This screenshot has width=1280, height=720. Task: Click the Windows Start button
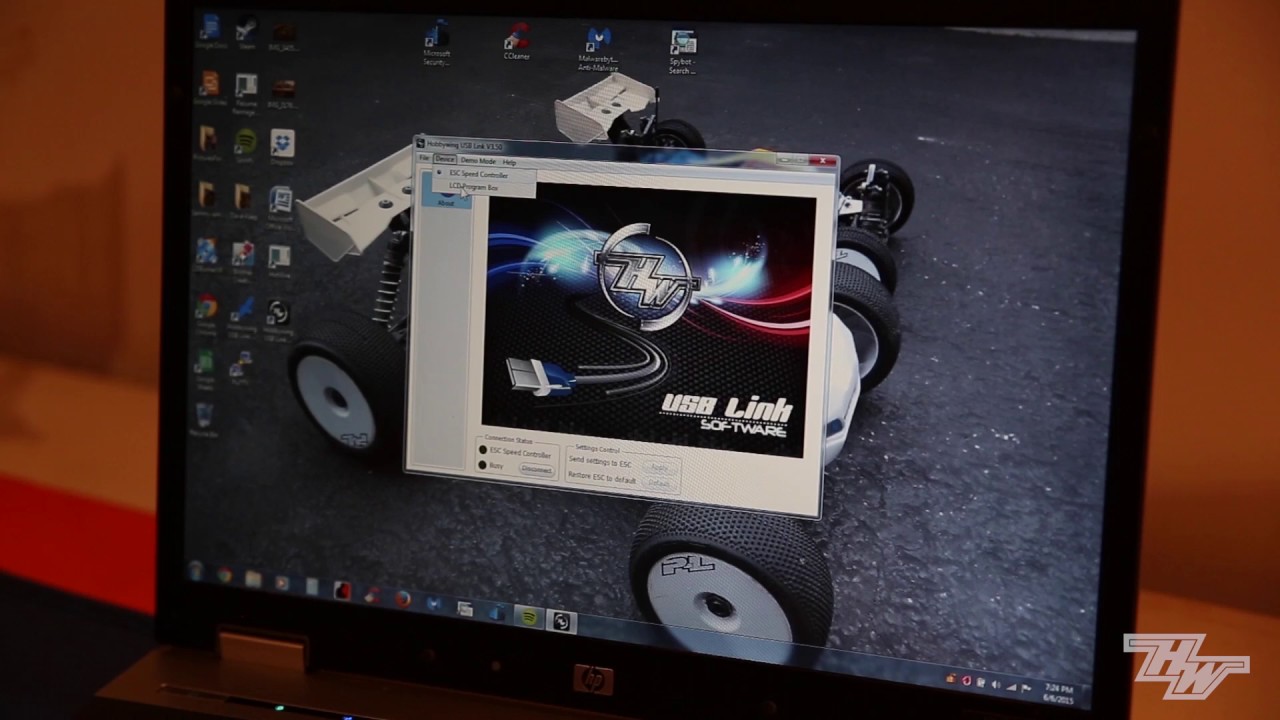click(x=196, y=571)
